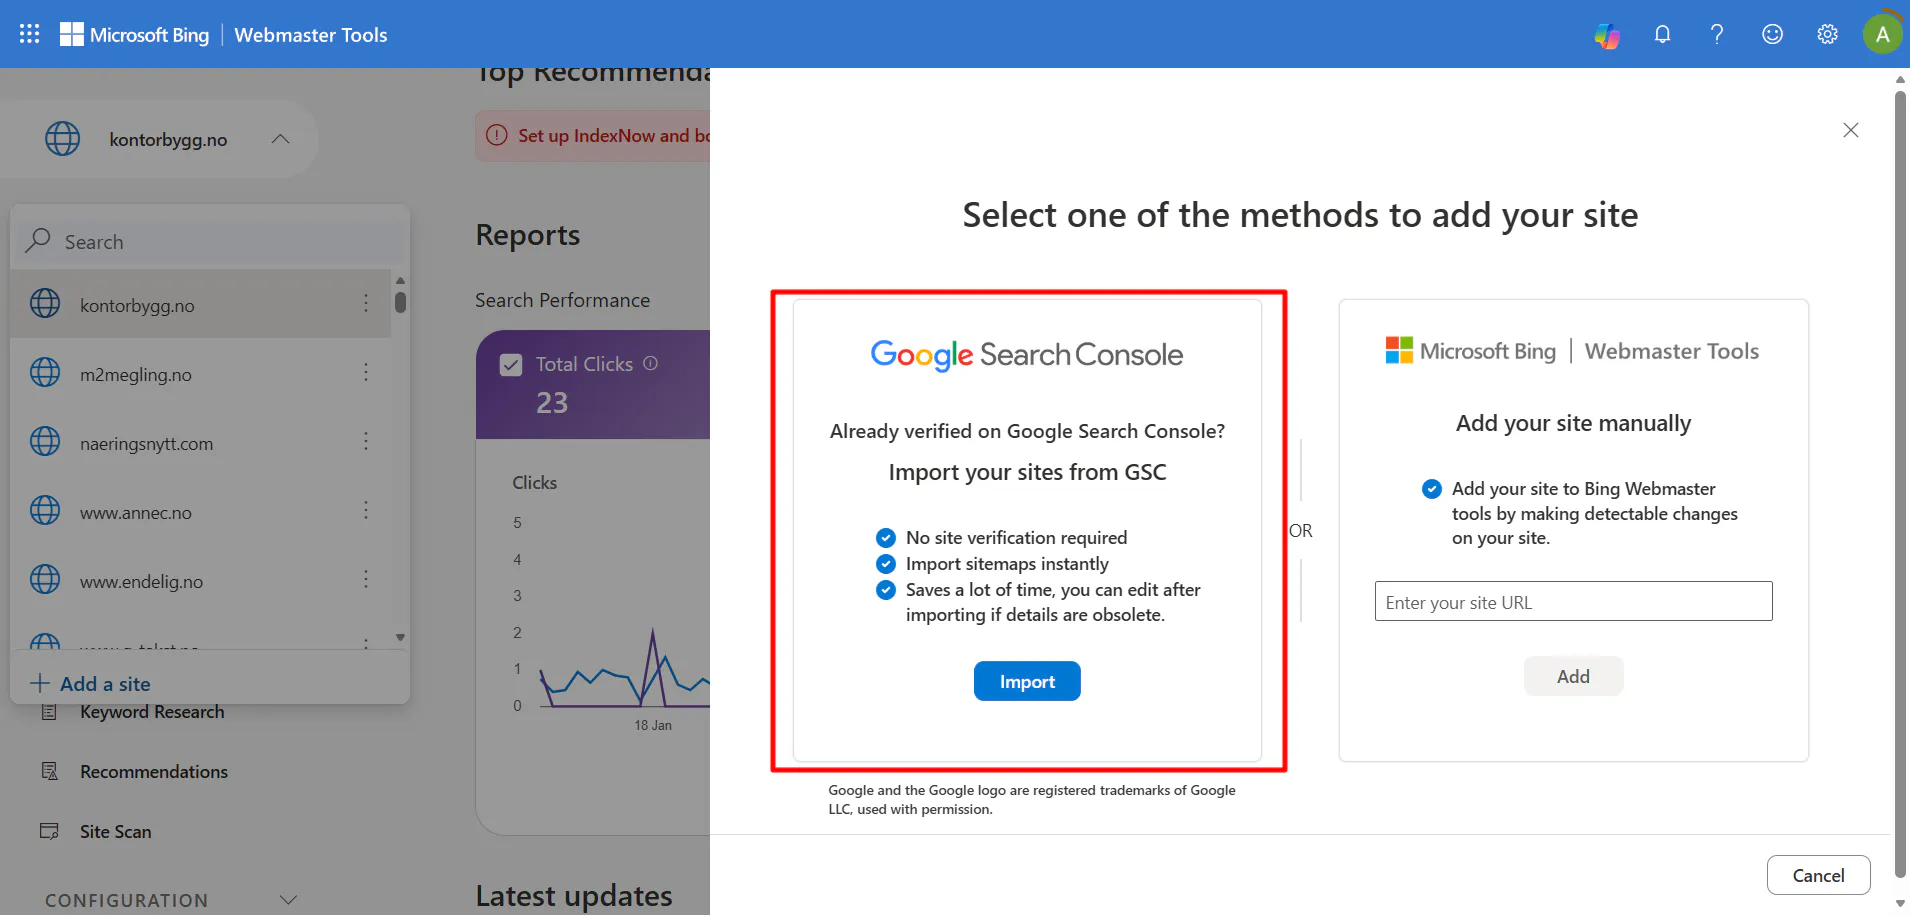Click the 'No site verification required' checkmark
Viewport: 1910px width, 915px height.
tap(886, 537)
